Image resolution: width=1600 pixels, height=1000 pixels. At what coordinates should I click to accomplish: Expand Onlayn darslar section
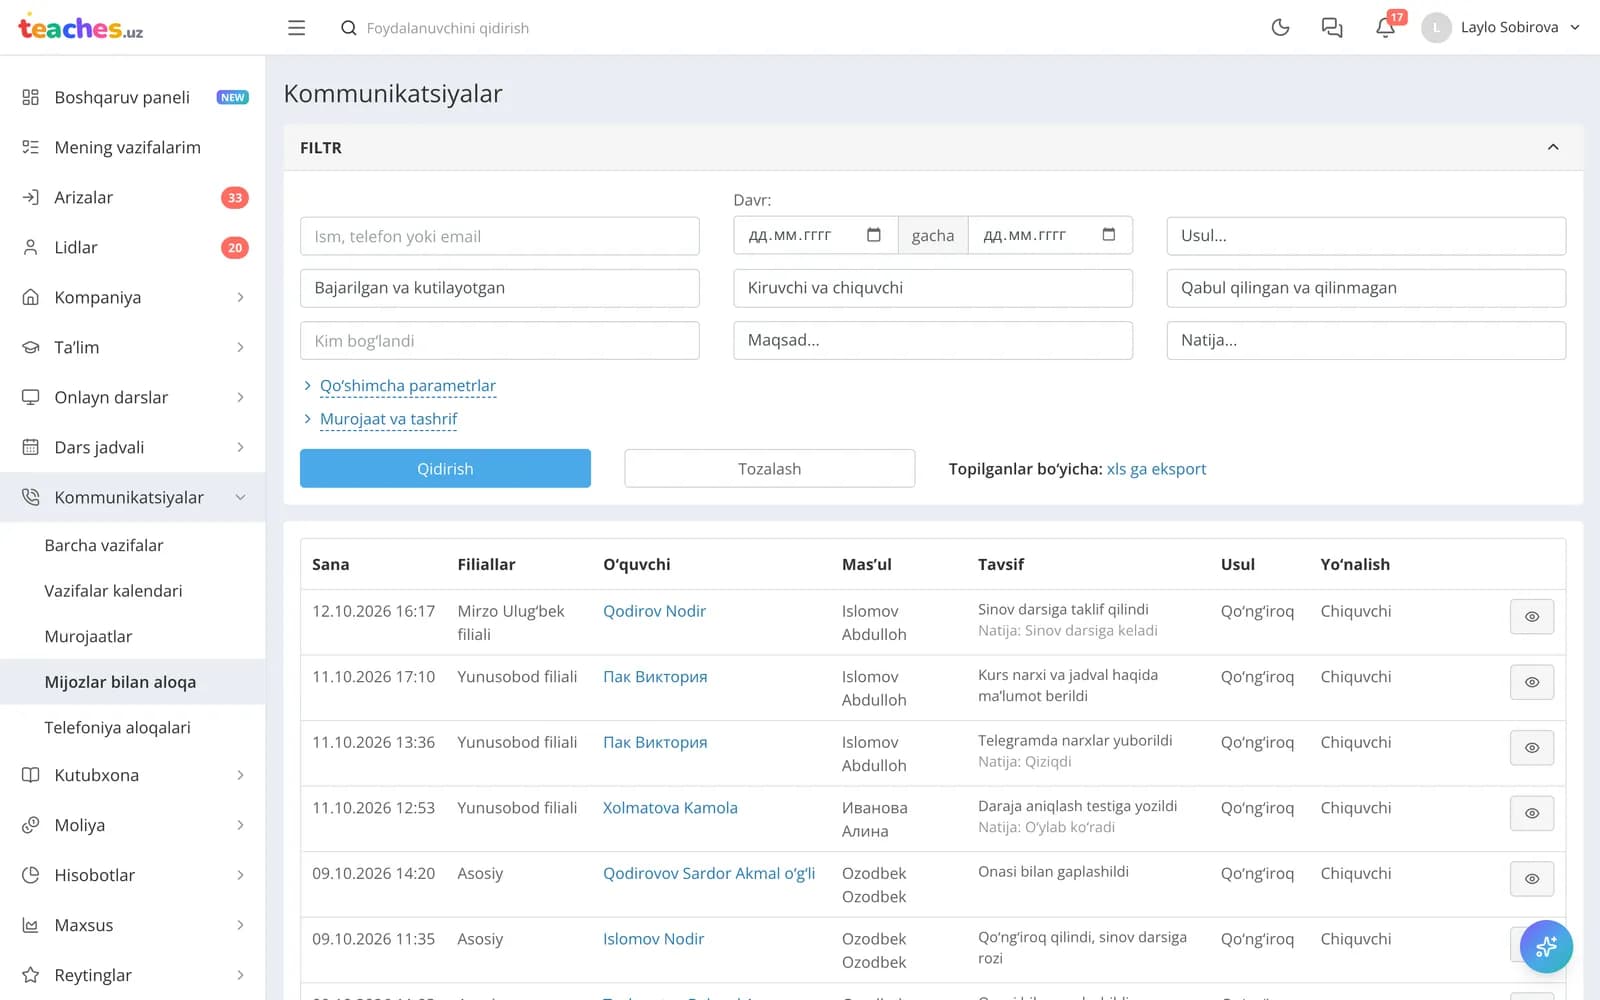click(x=133, y=397)
